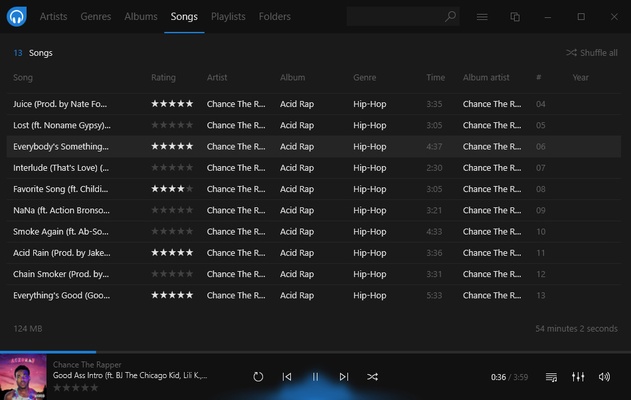631x400 pixels.
Task: Click the headphone app logo
Action: [16, 16]
